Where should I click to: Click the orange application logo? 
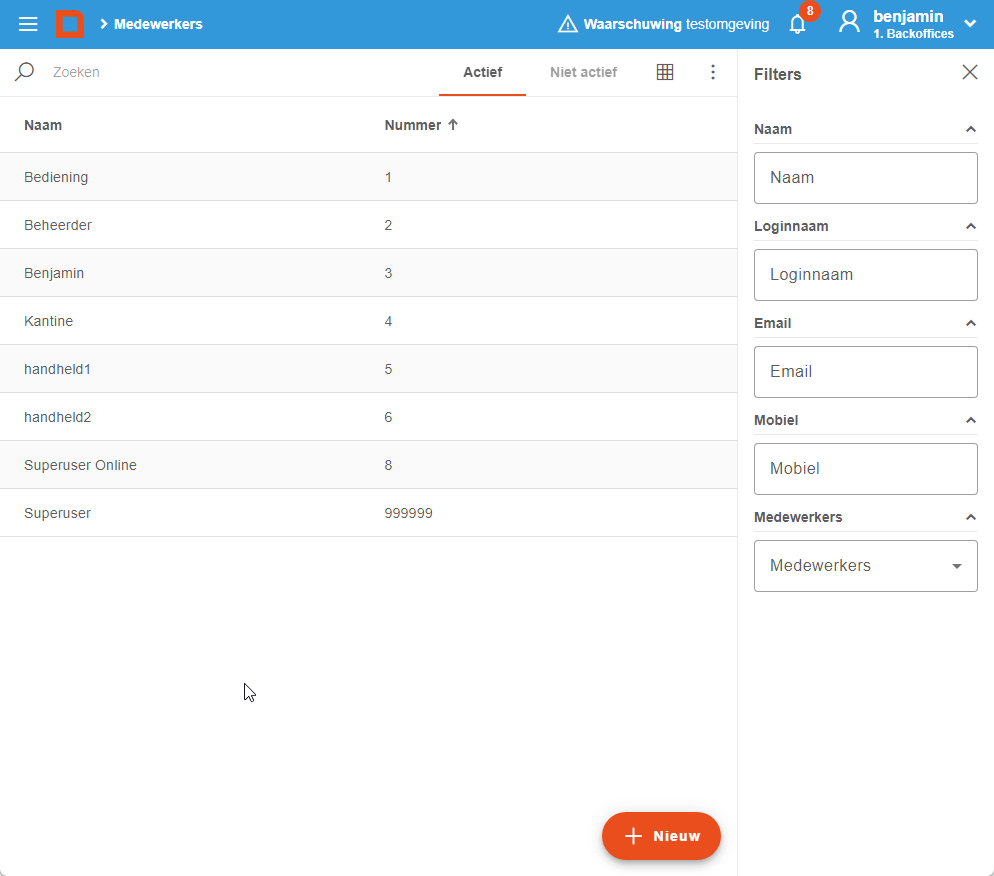69,24
